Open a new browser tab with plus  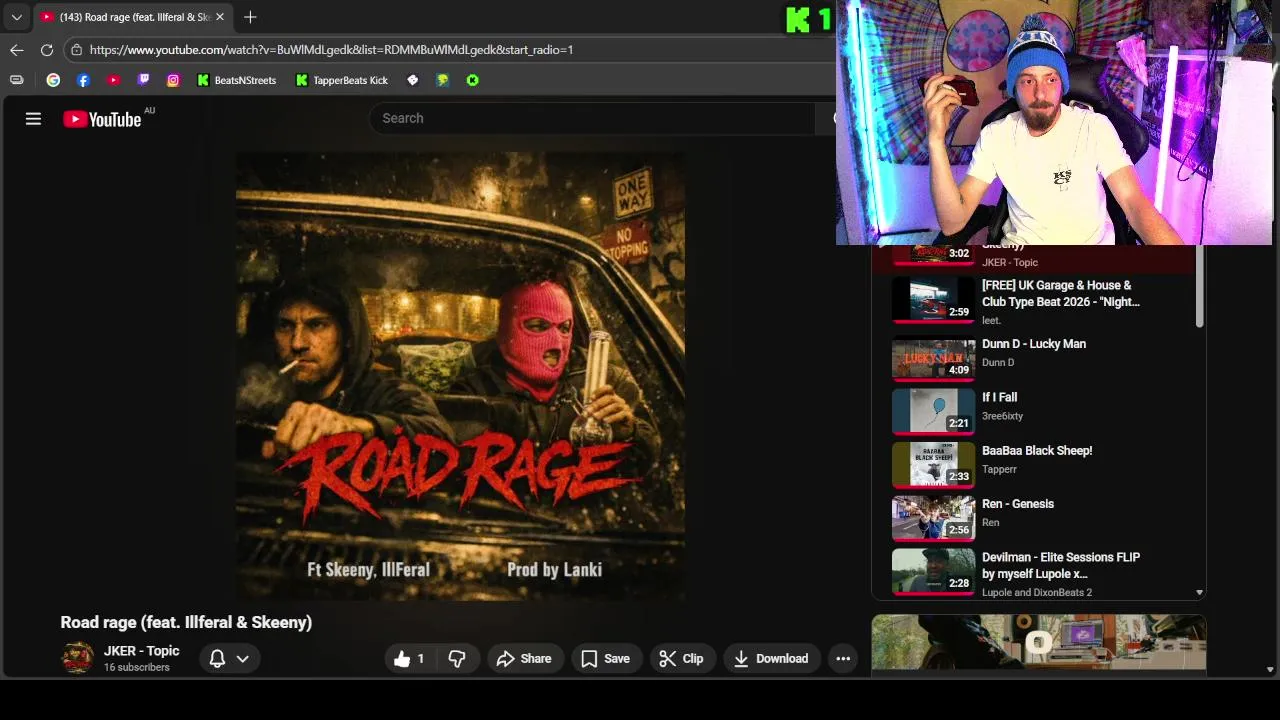coord(250,17)
